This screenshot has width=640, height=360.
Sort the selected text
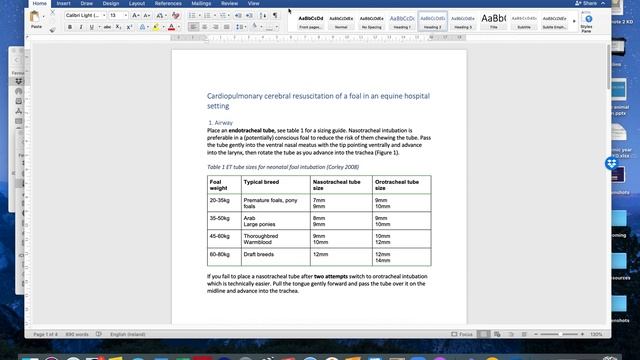coord(263,16)
